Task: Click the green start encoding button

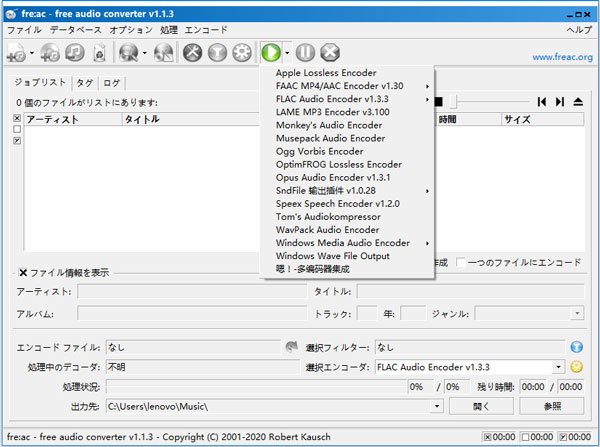Action: [270, 52]
